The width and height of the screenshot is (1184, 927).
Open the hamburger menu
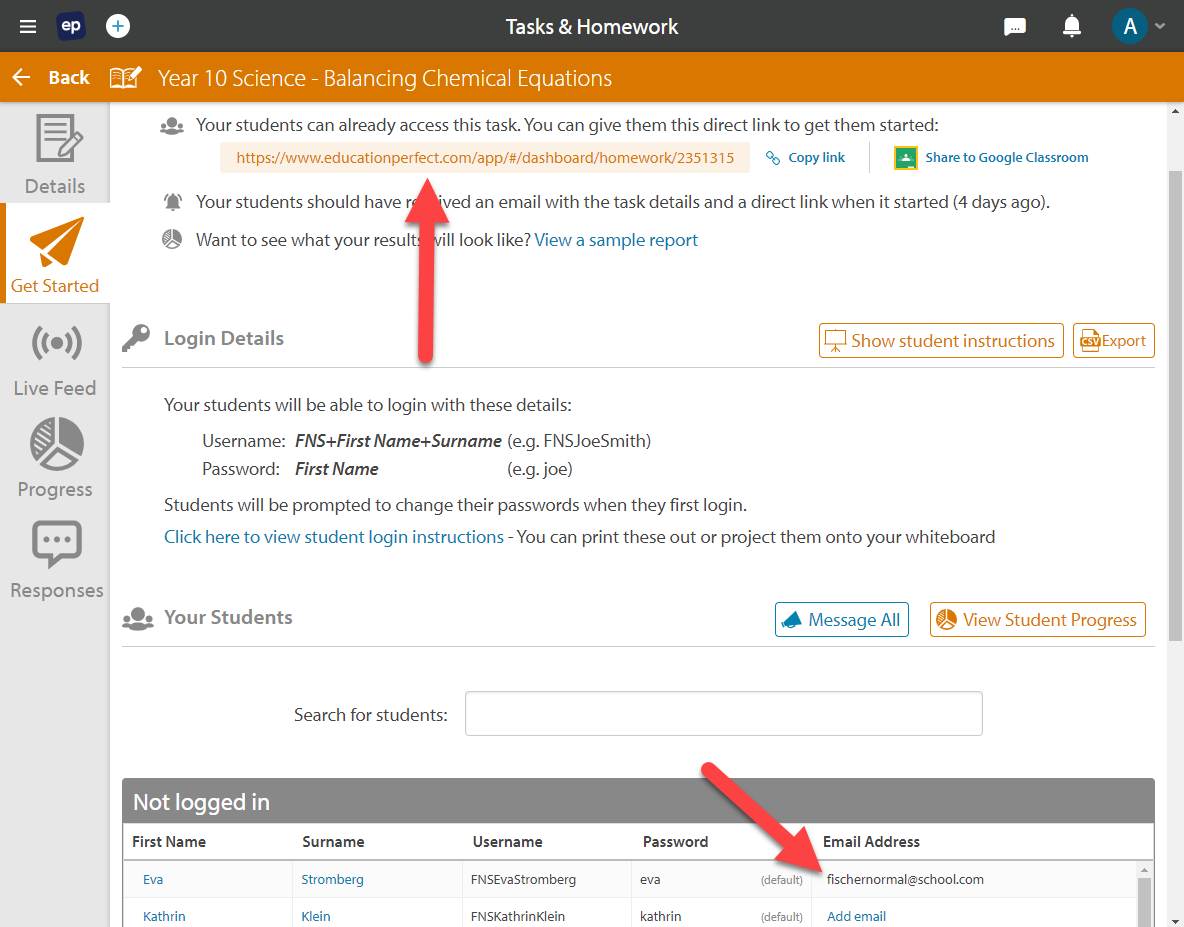coord(28,27)
